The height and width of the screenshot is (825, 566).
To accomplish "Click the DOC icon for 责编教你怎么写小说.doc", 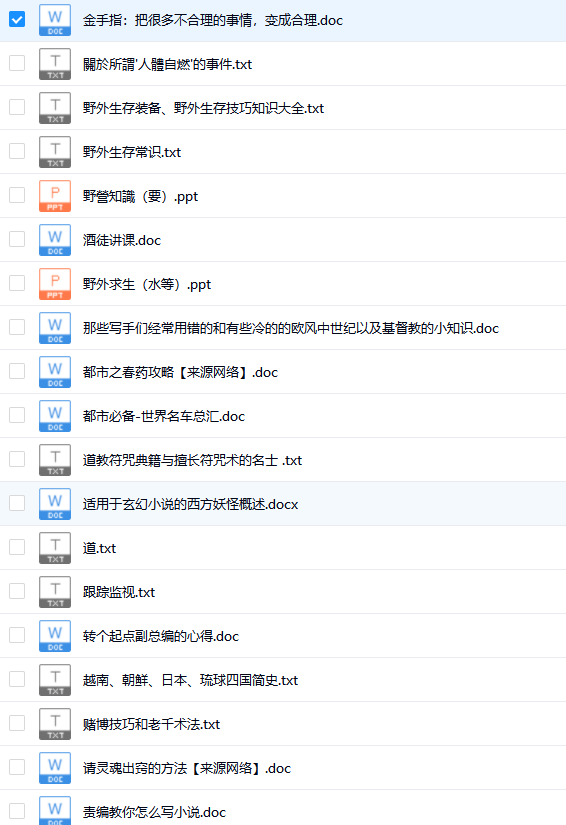I will [55, 811].
